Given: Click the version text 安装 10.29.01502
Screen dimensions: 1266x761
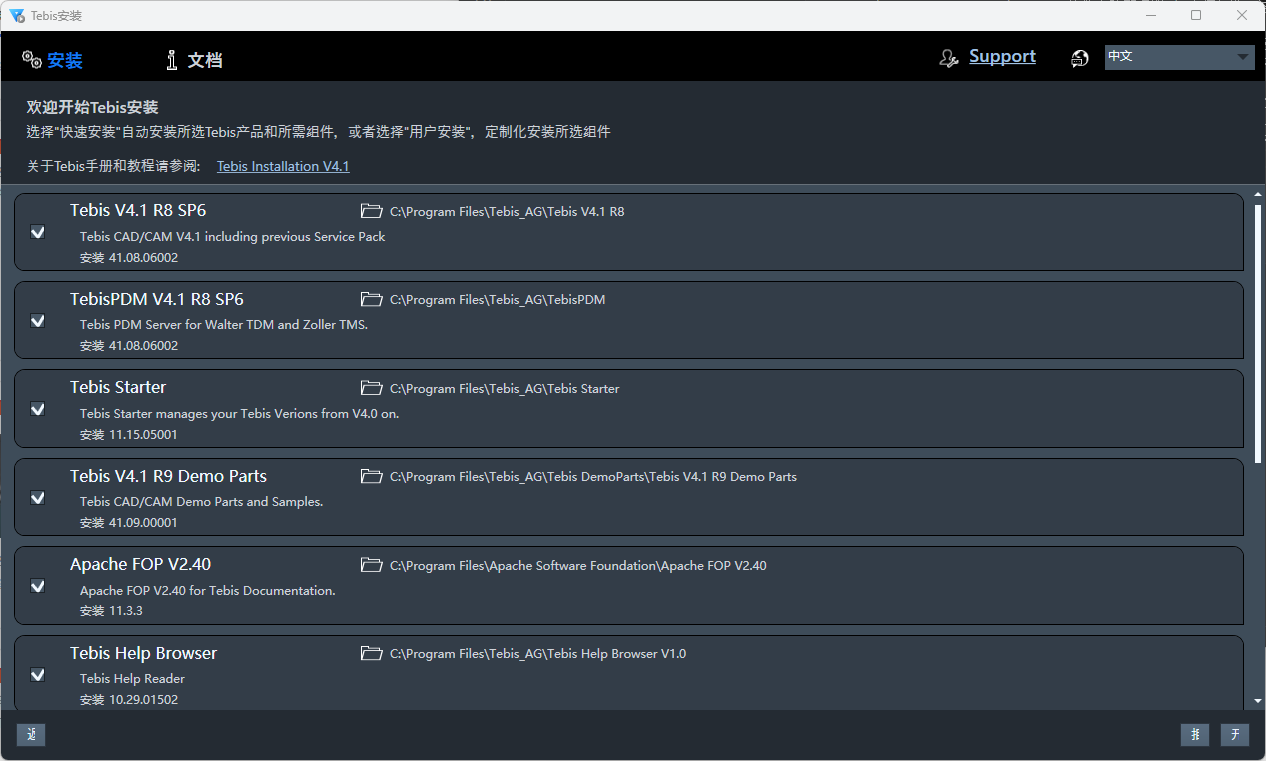Looking at the screenshot, I should (129, 700).
